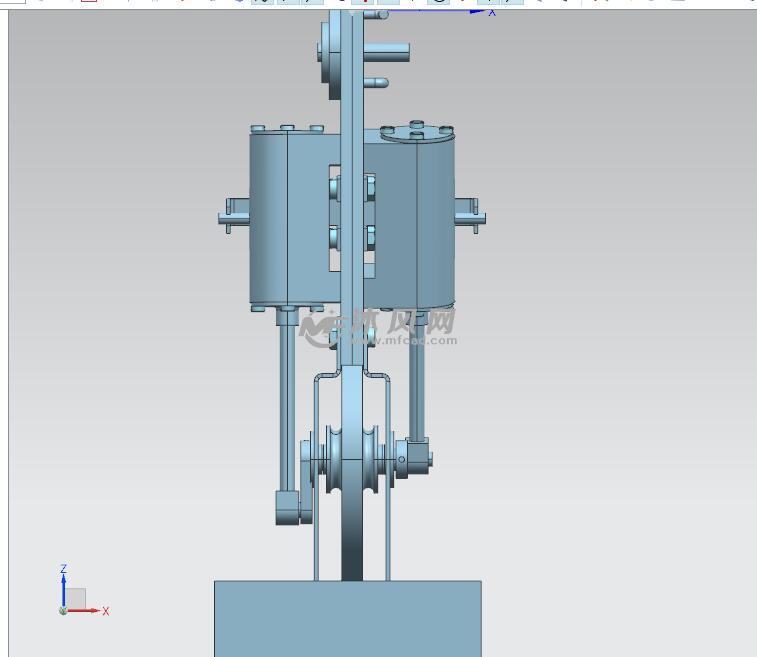The image size is (757, 657).
Task: Pick the bolted top cover of the right cylinder
Action: click(417, 133)
